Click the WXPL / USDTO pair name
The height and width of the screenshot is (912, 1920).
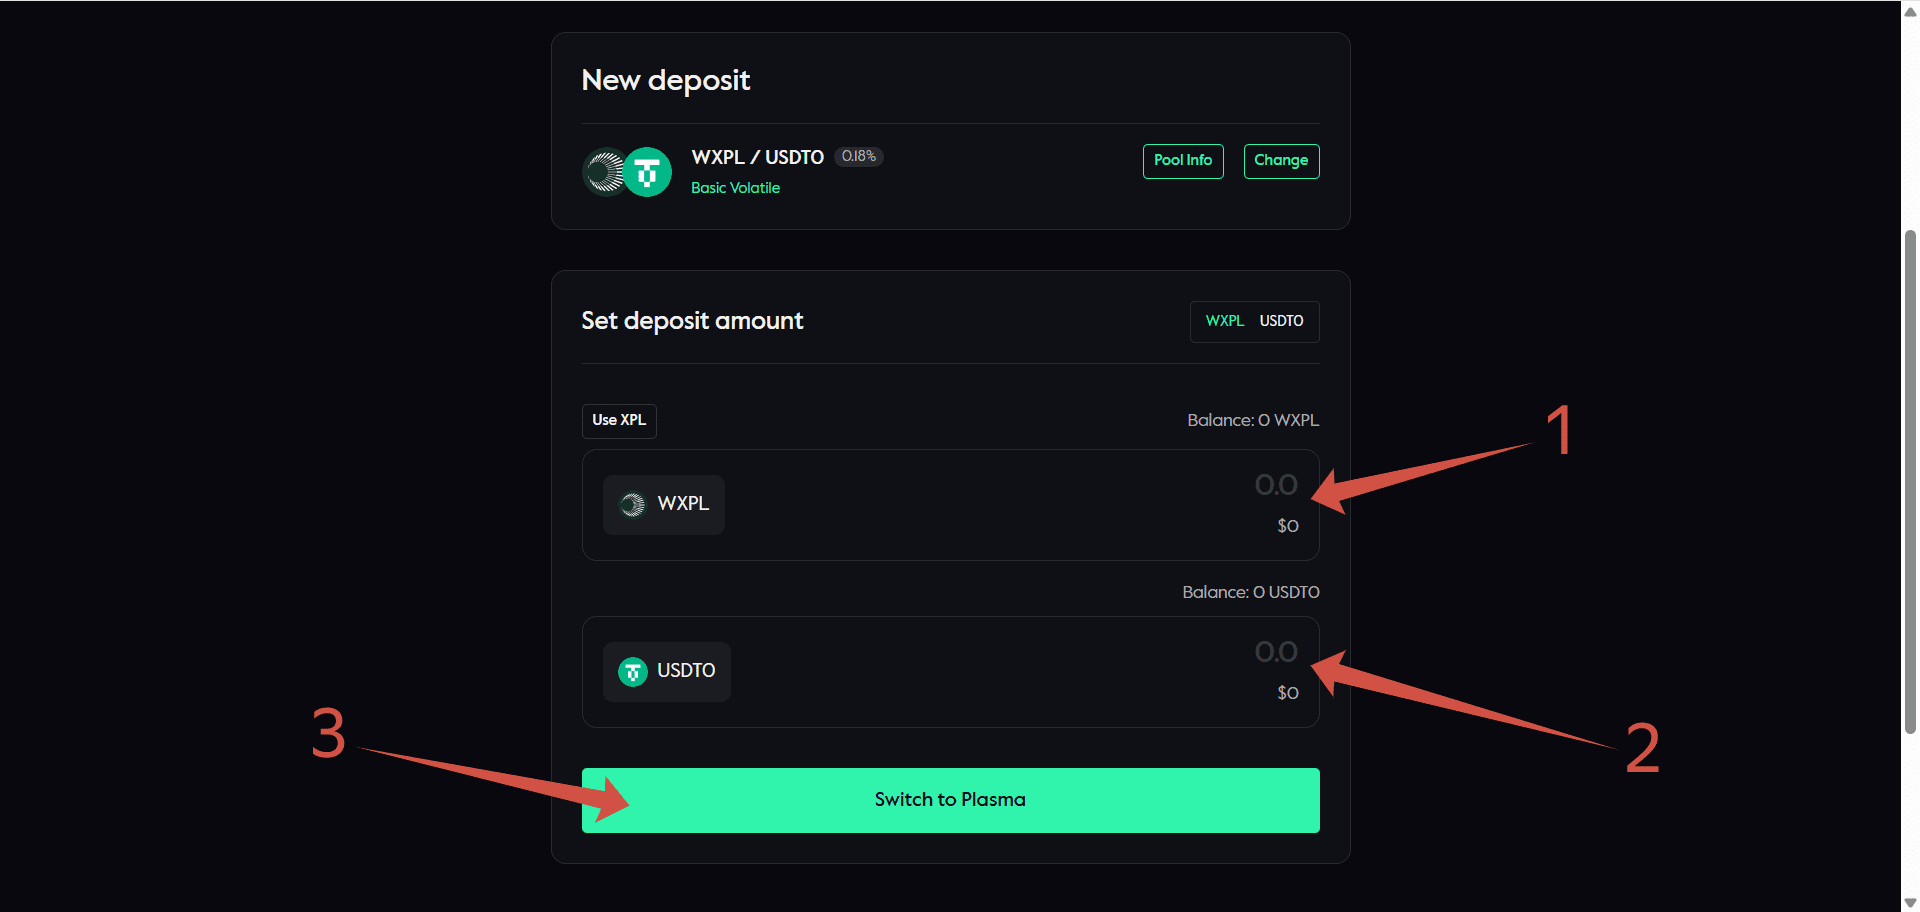(x=757, y=157)
